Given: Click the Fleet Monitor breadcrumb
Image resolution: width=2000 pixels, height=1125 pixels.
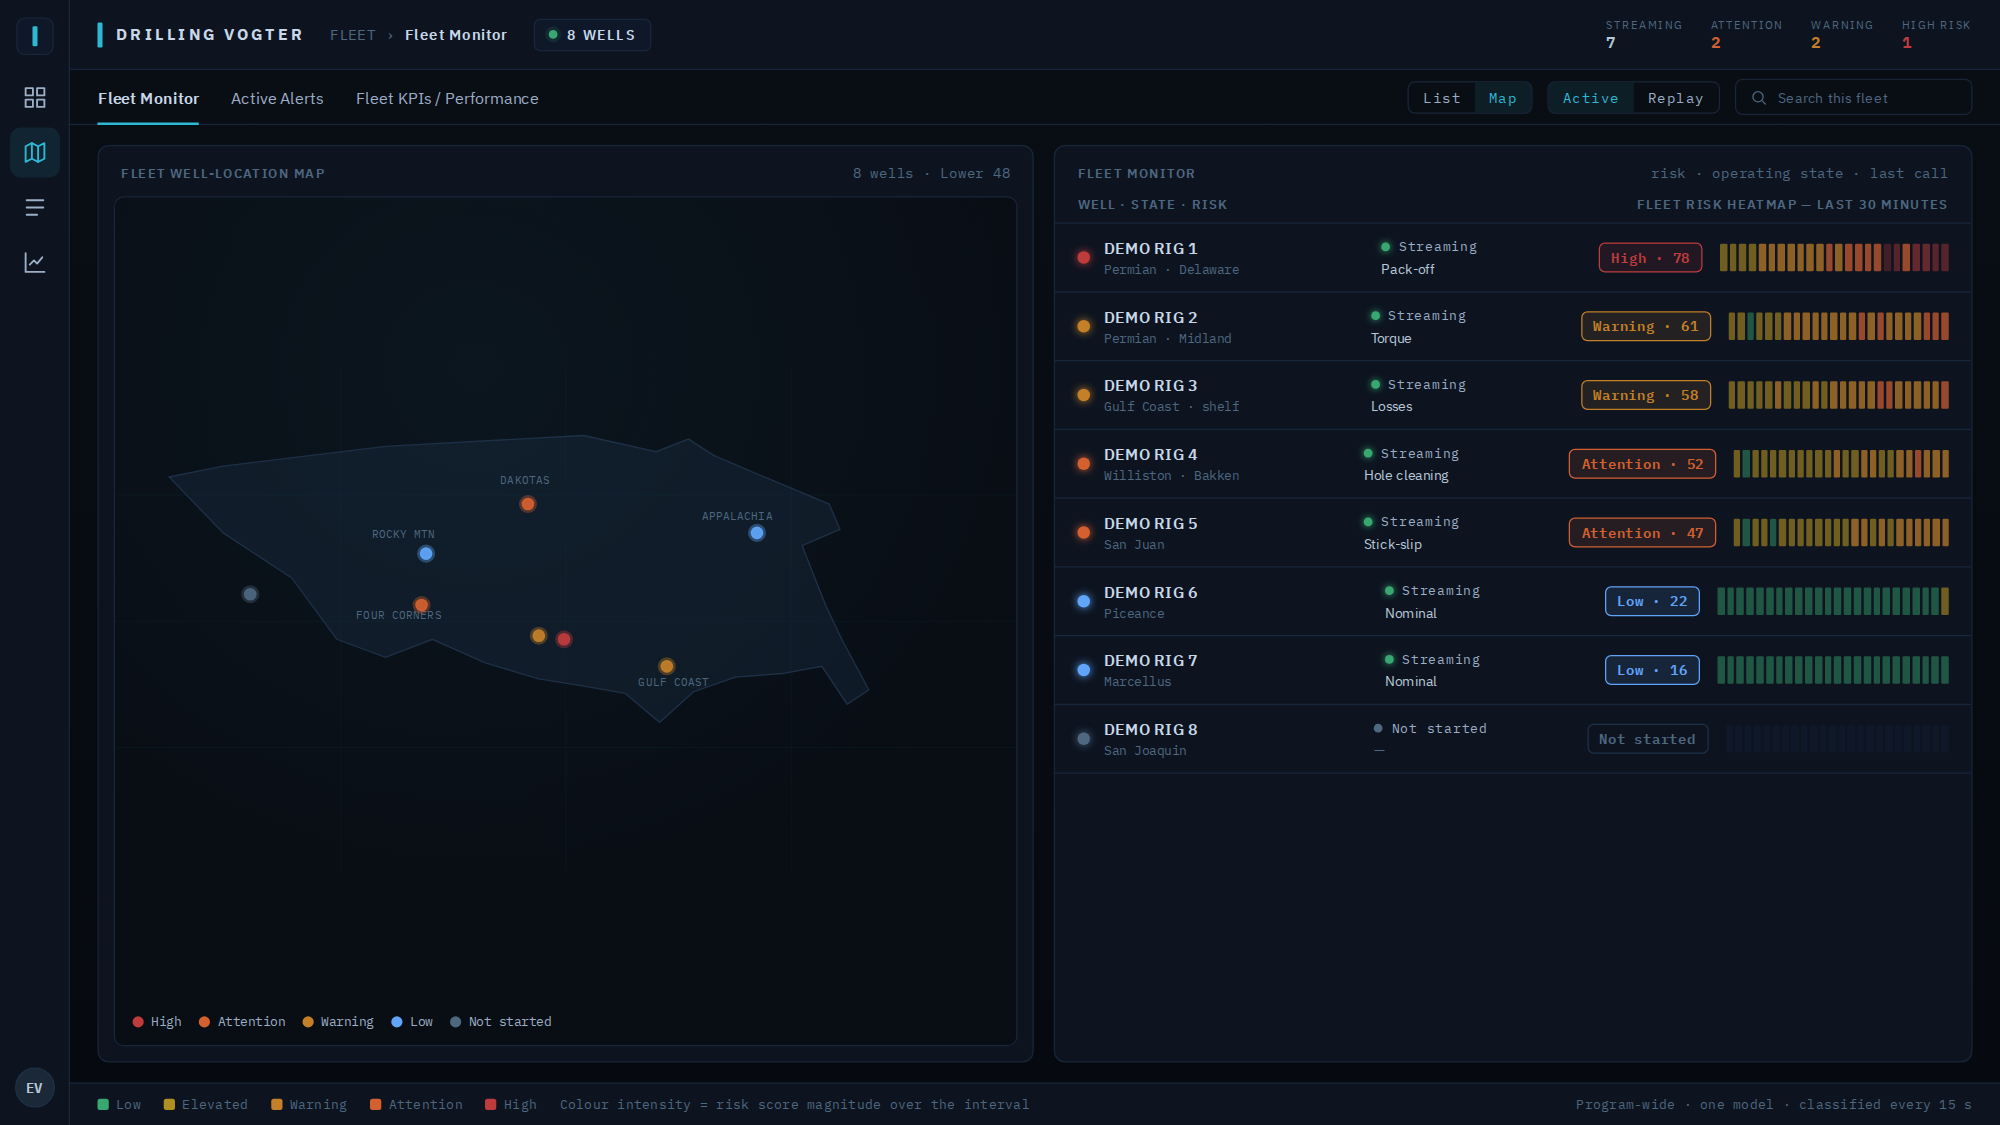Looking at the screenshot, I should 456,35.
